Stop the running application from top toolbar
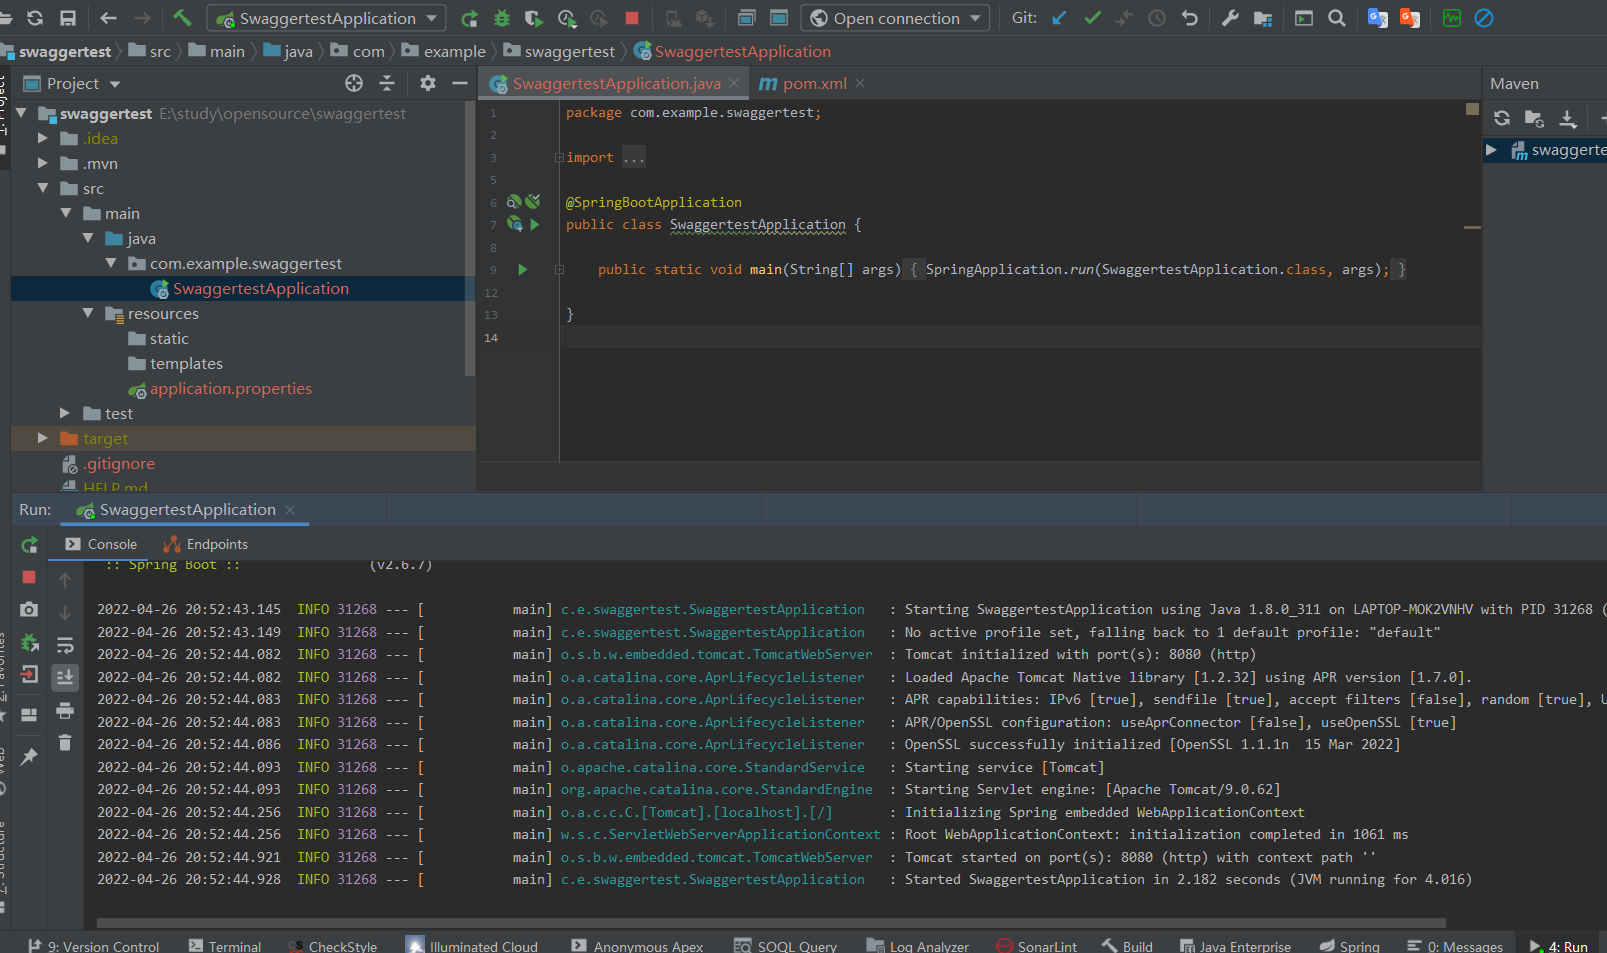The width and height of the screenshot is (1607, 953). [x=632, y=18]
